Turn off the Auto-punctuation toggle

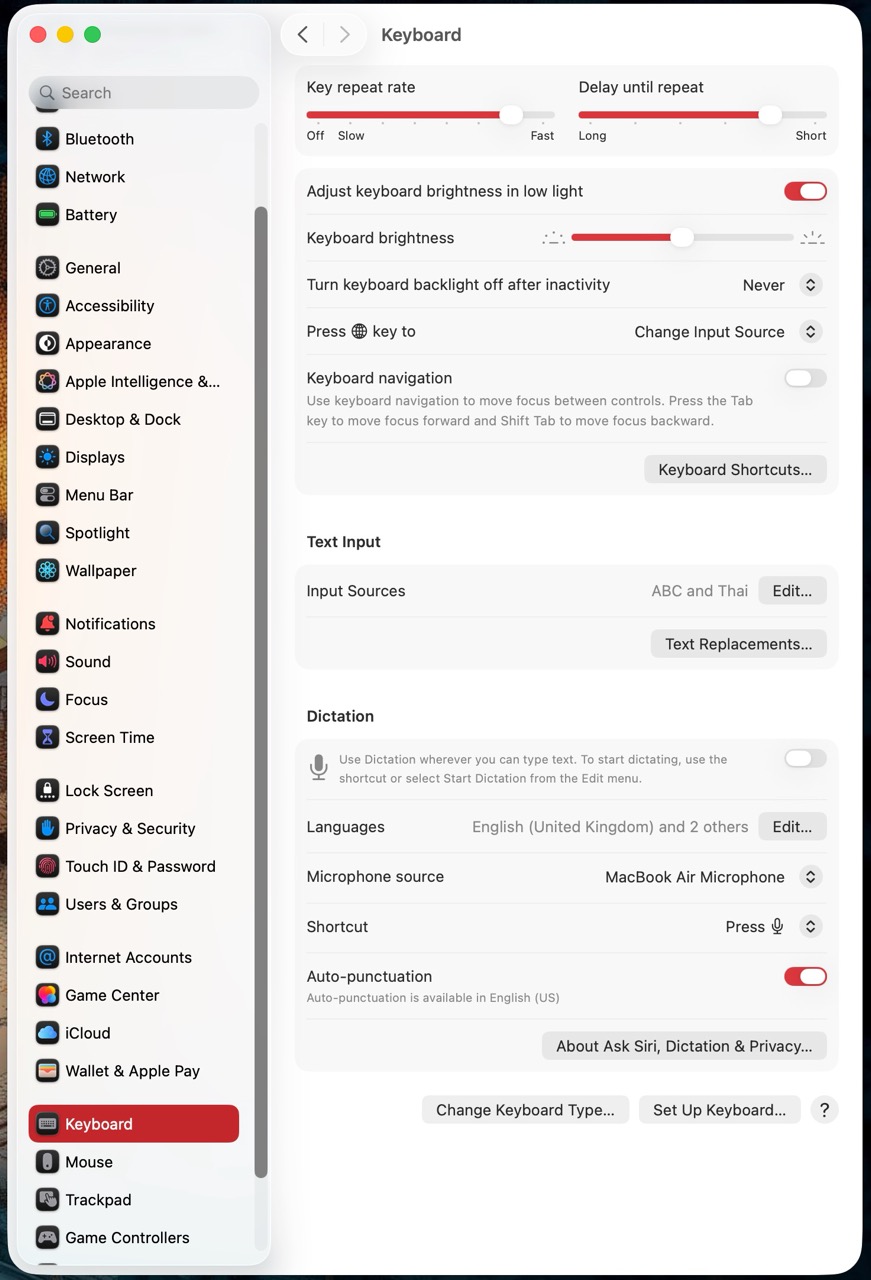pos(805,976)
